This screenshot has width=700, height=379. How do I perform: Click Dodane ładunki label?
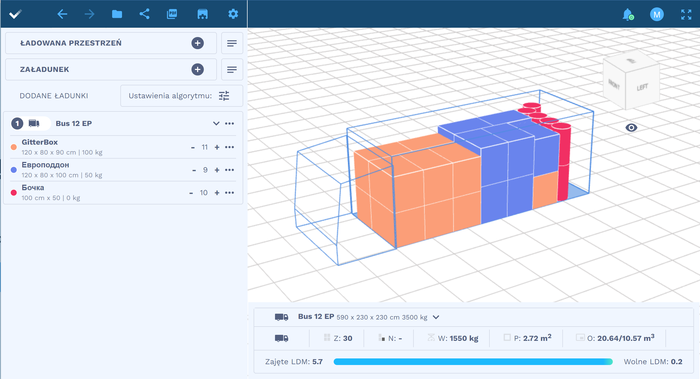[54, 96]
